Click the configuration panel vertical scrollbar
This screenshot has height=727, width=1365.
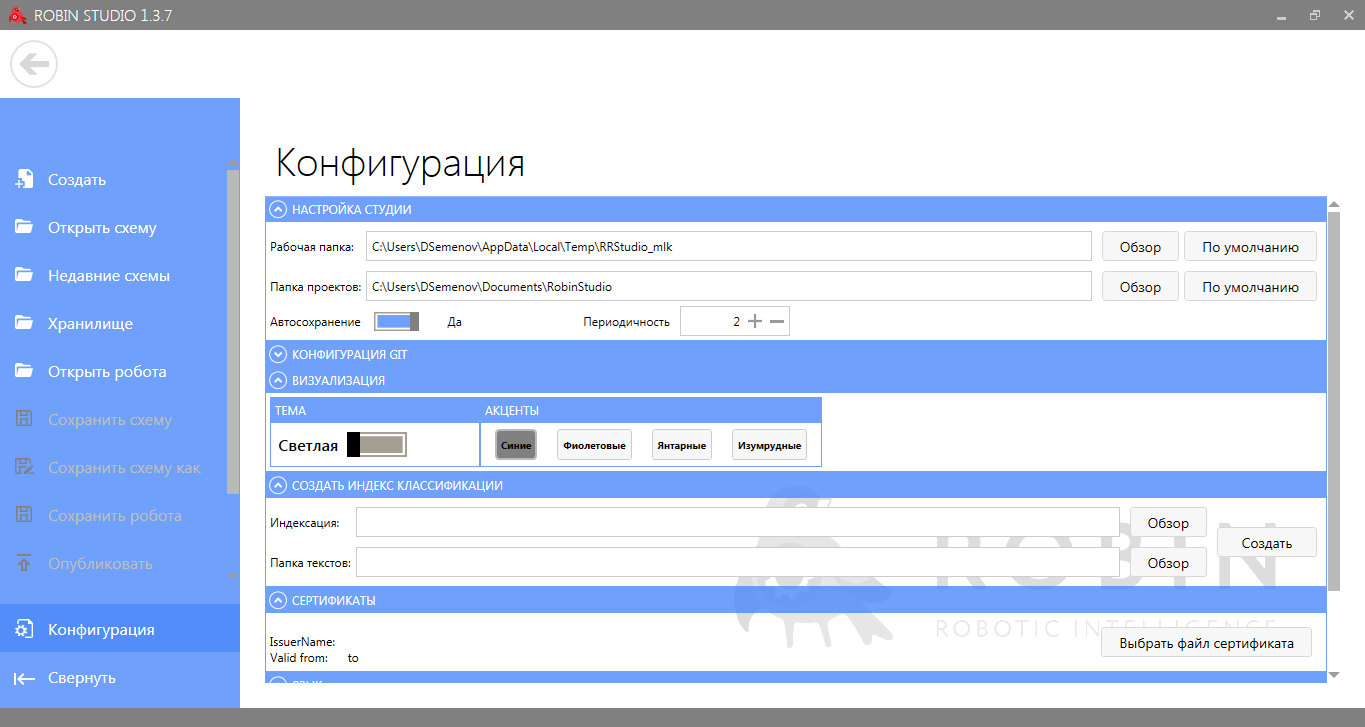(1333, 400)
